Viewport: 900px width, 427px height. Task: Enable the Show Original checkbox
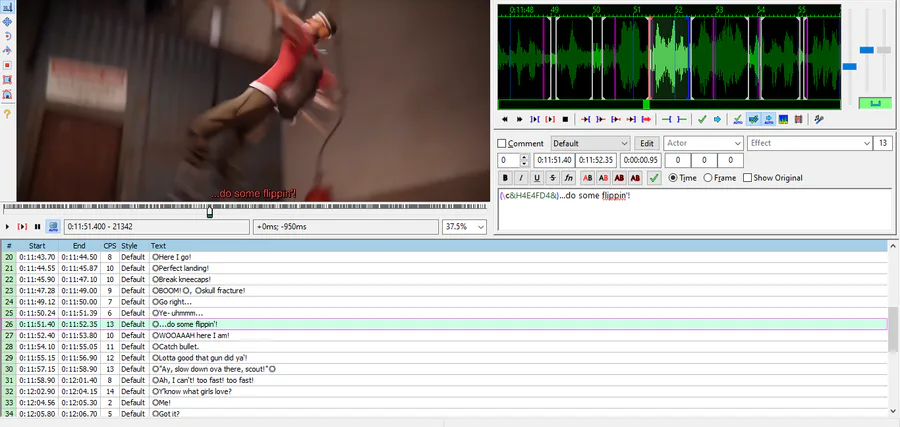(x=747, y=178)
